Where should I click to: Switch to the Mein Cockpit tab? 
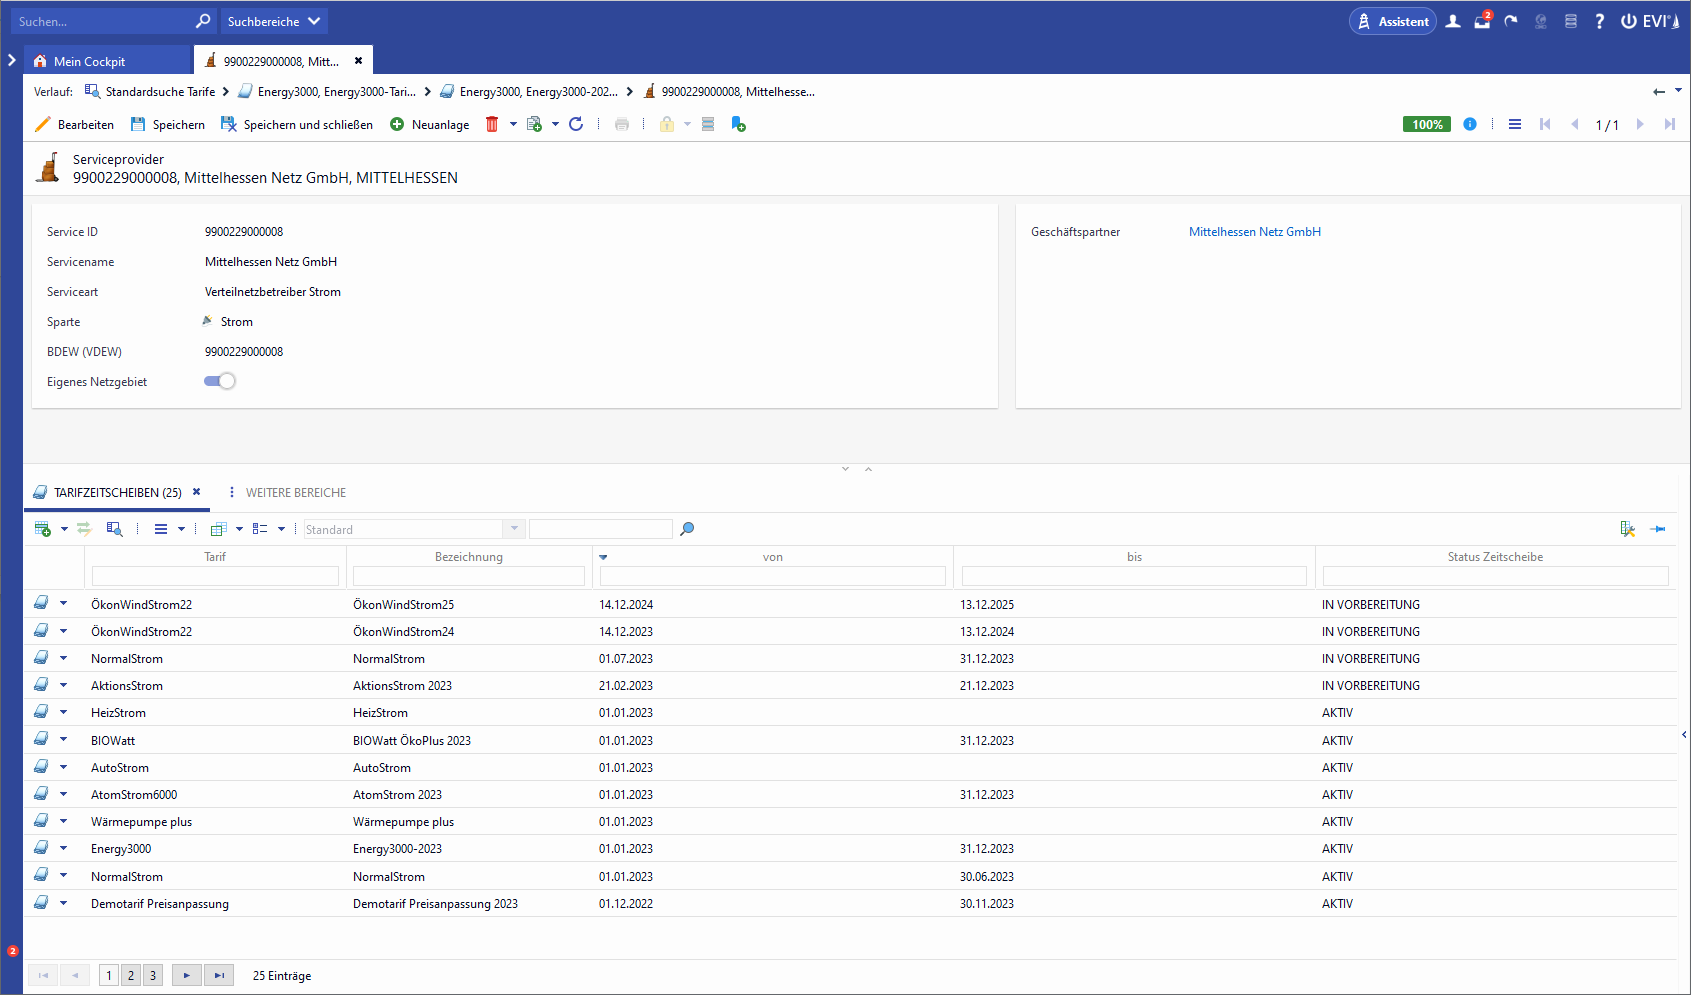89,61
